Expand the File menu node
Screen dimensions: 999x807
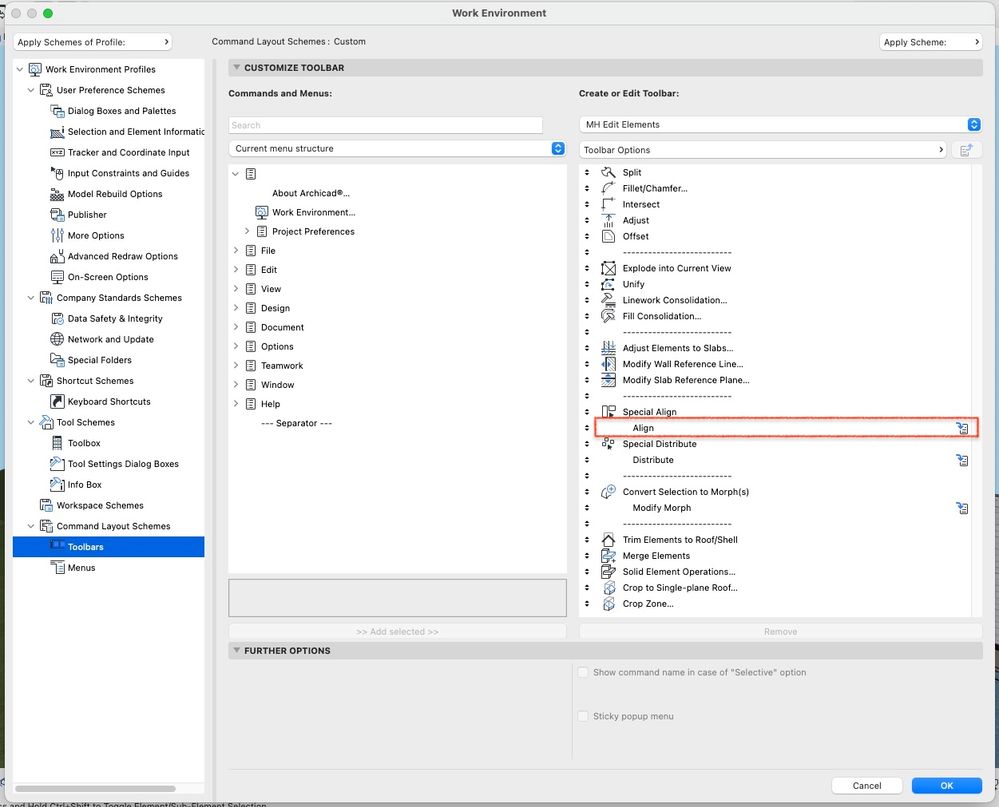coord(236,251)
